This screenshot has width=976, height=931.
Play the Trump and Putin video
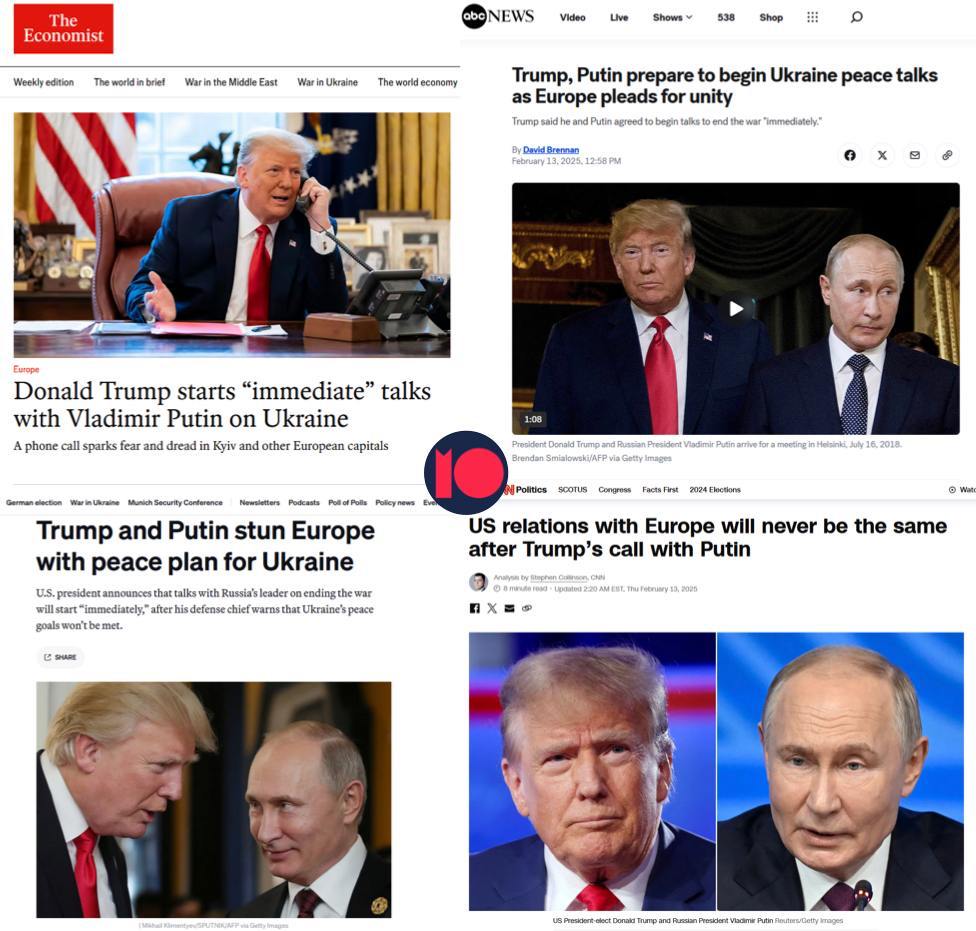coord(736,309)
